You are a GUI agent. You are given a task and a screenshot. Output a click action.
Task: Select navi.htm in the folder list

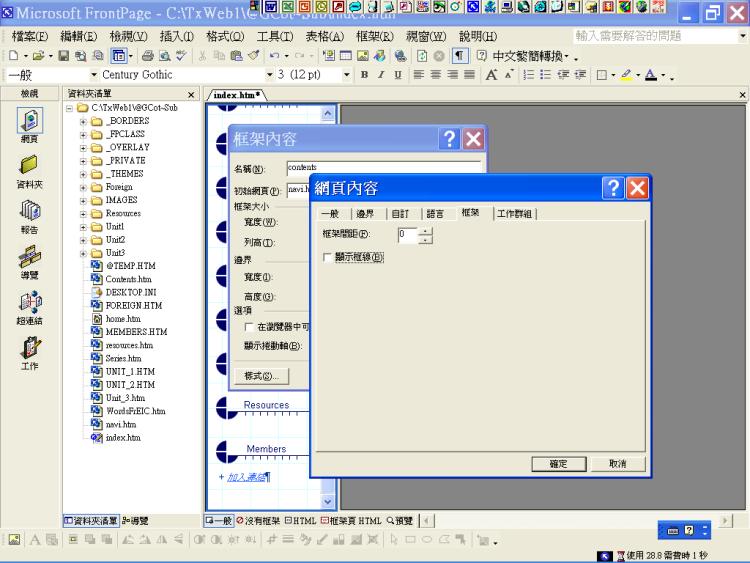[119, 424]
